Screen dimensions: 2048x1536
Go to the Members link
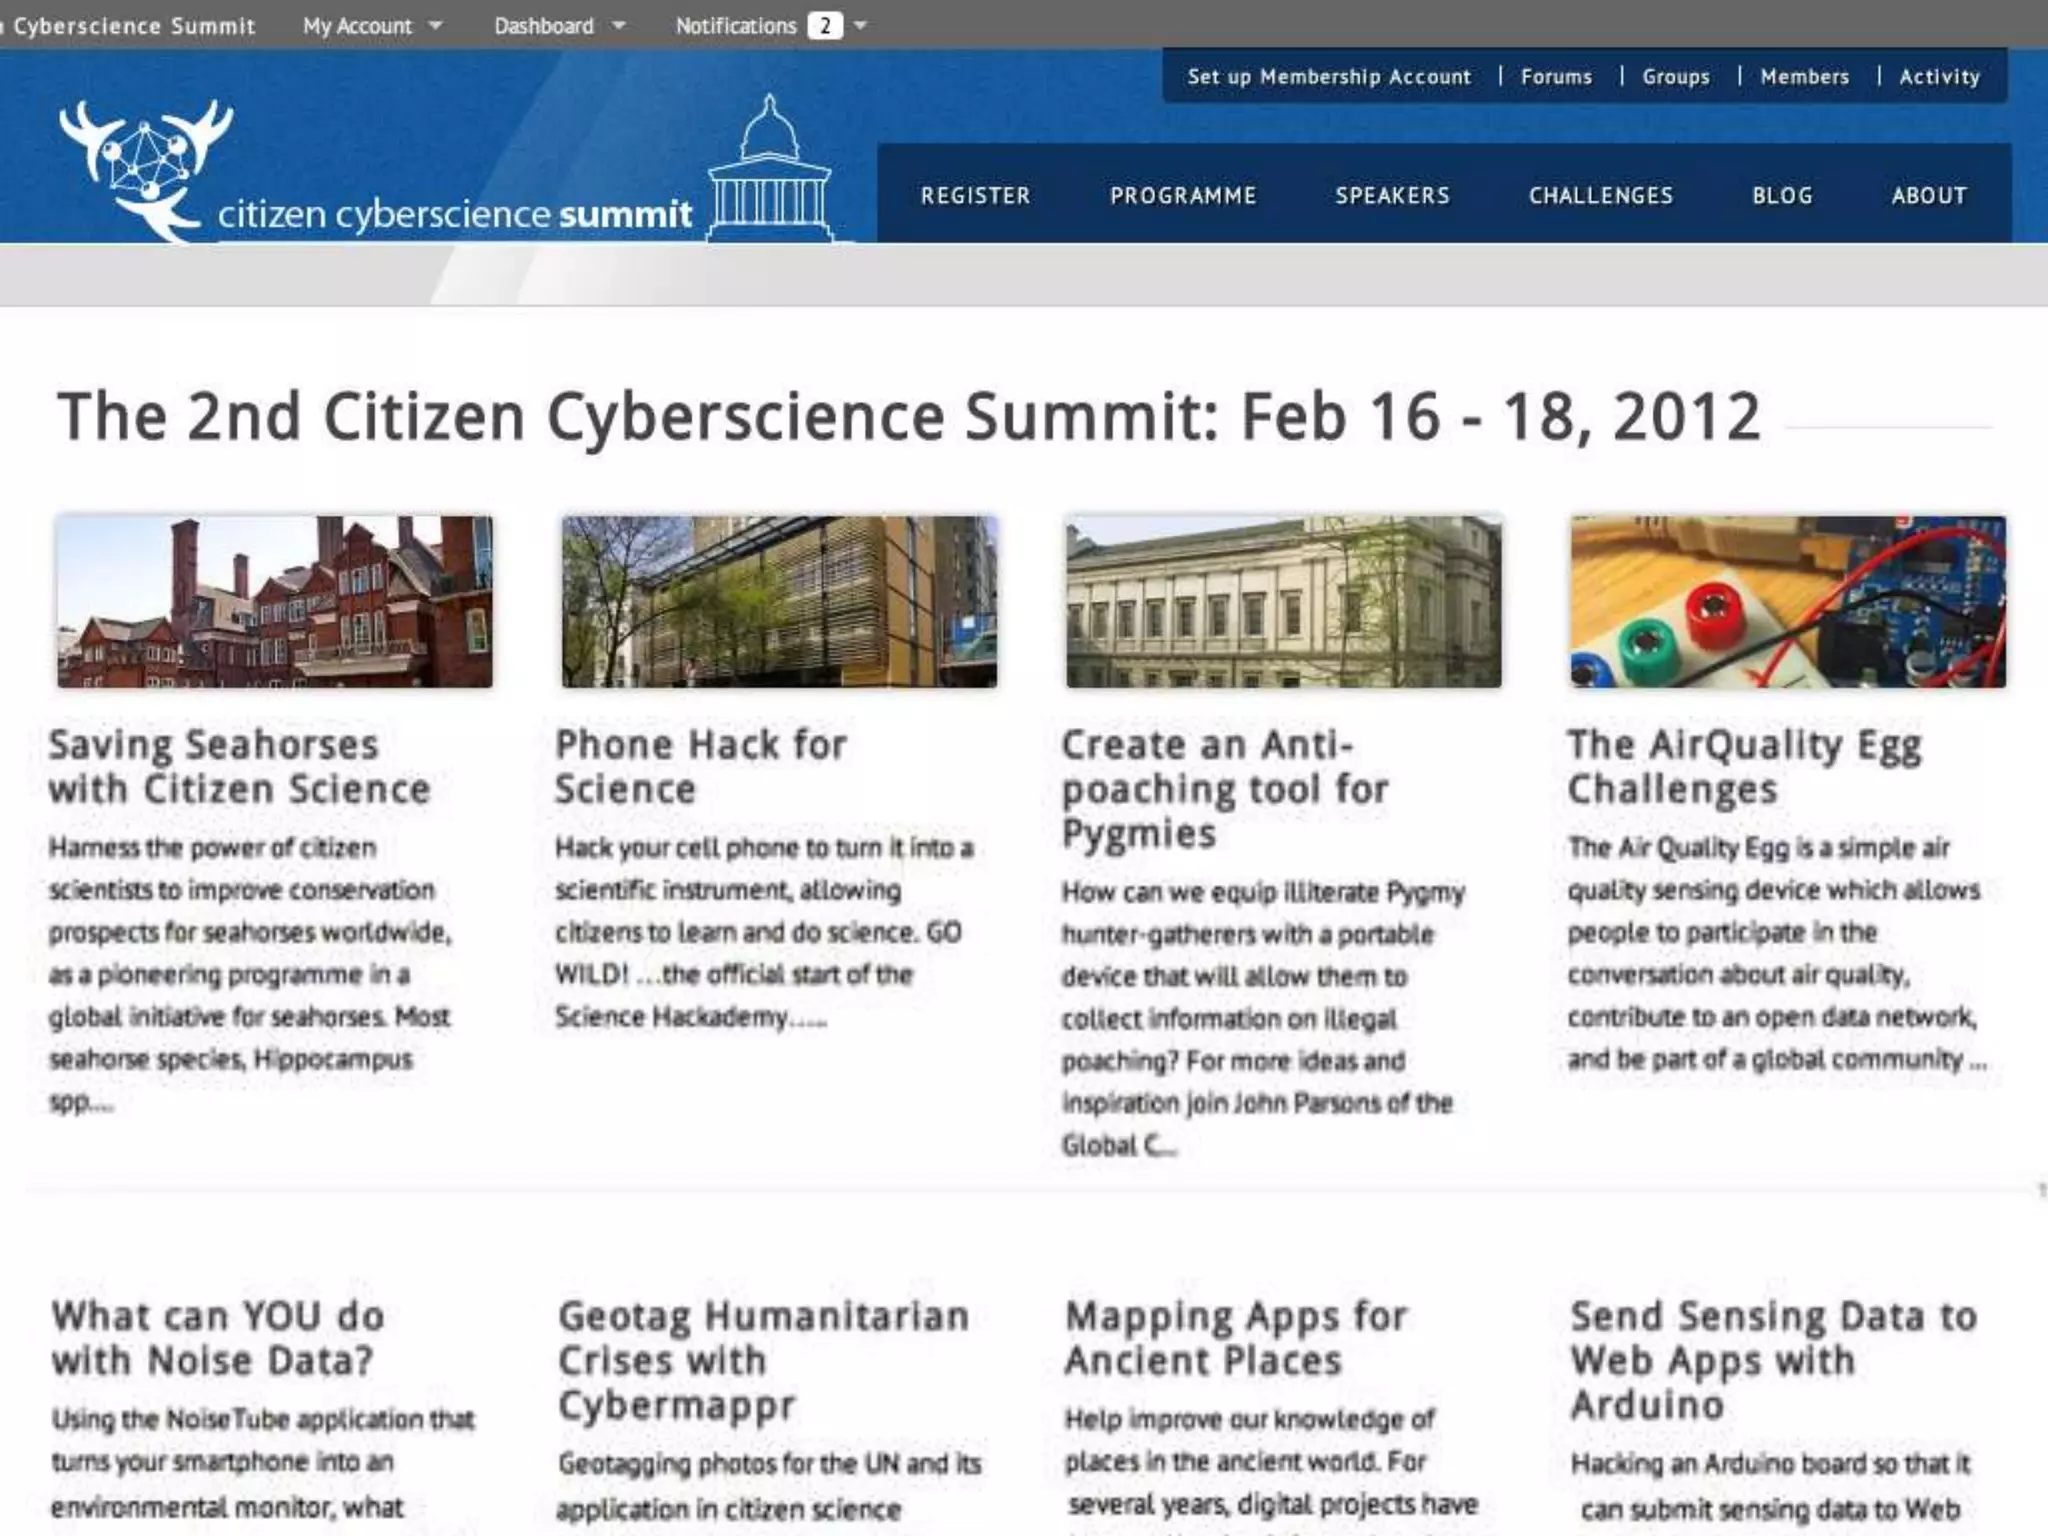1805,77
